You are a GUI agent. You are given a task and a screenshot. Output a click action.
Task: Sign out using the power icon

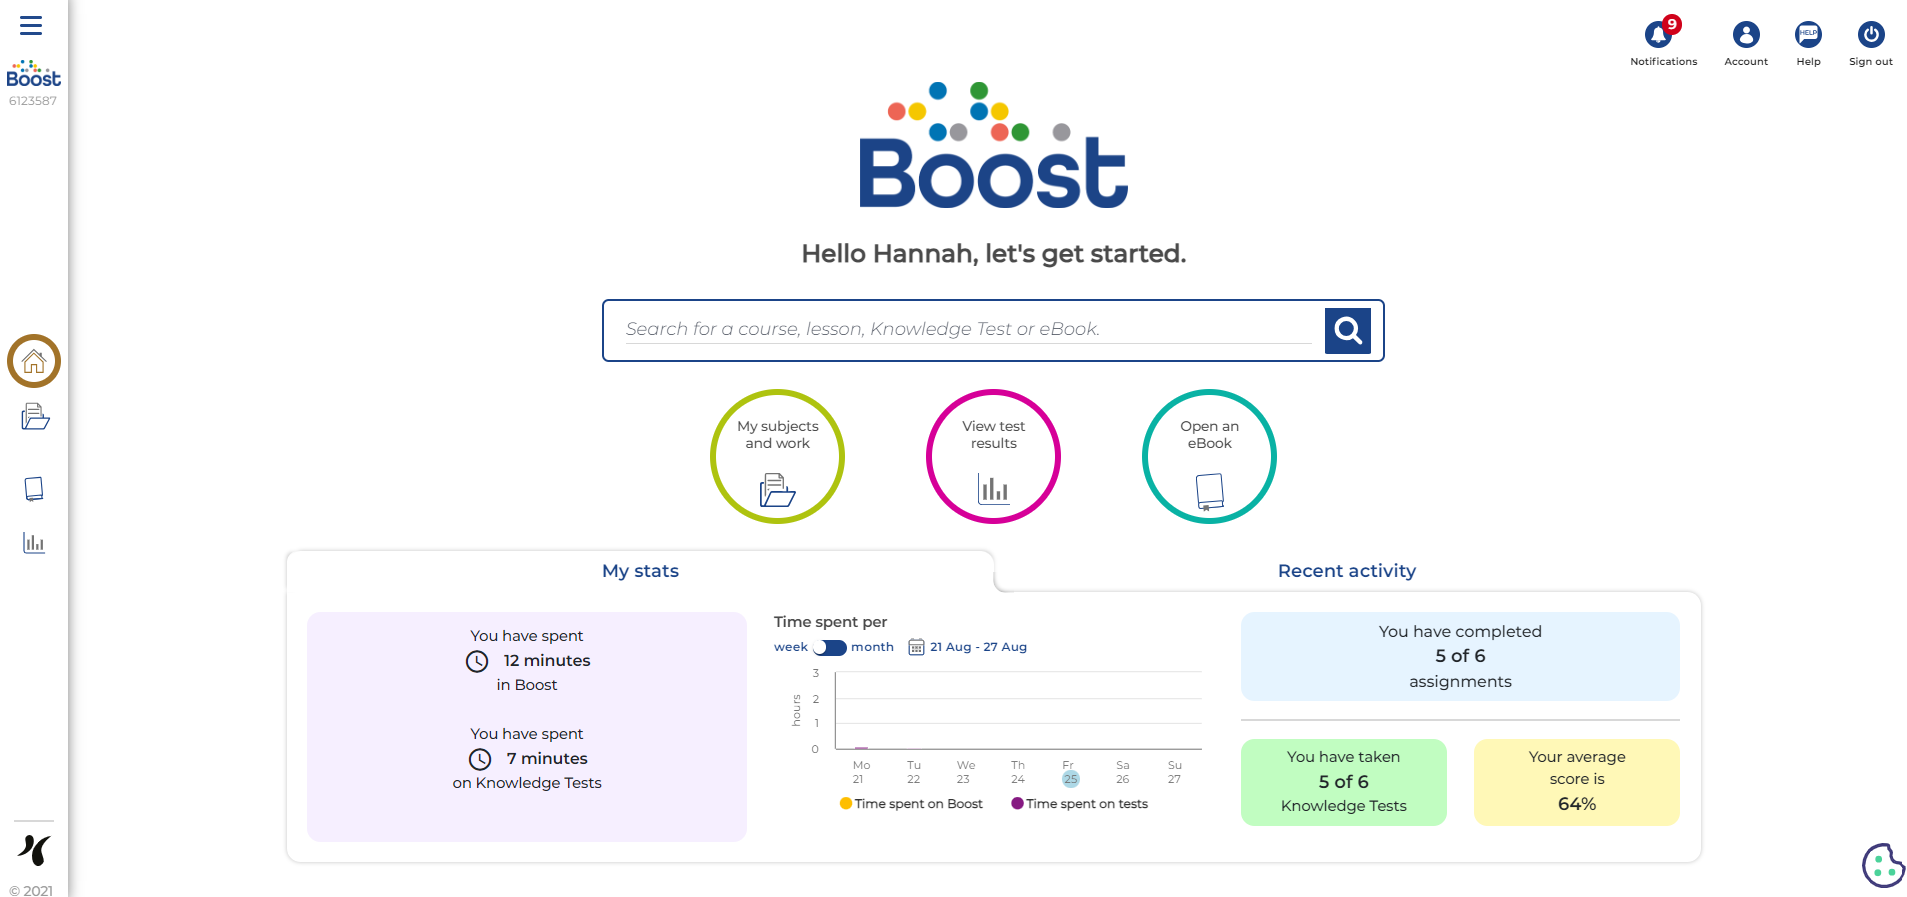[x=1870, y=36]
